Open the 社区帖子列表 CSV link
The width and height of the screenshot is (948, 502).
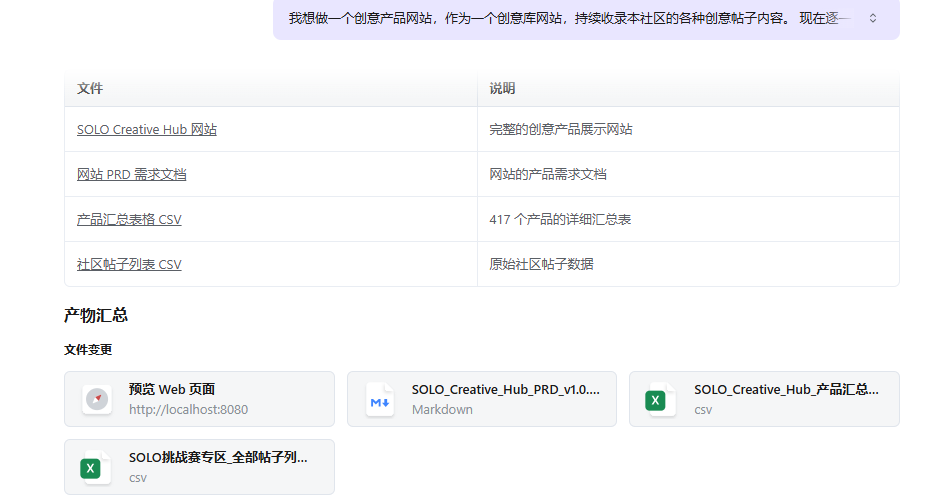pyautogui.click(x=129, y=264)
